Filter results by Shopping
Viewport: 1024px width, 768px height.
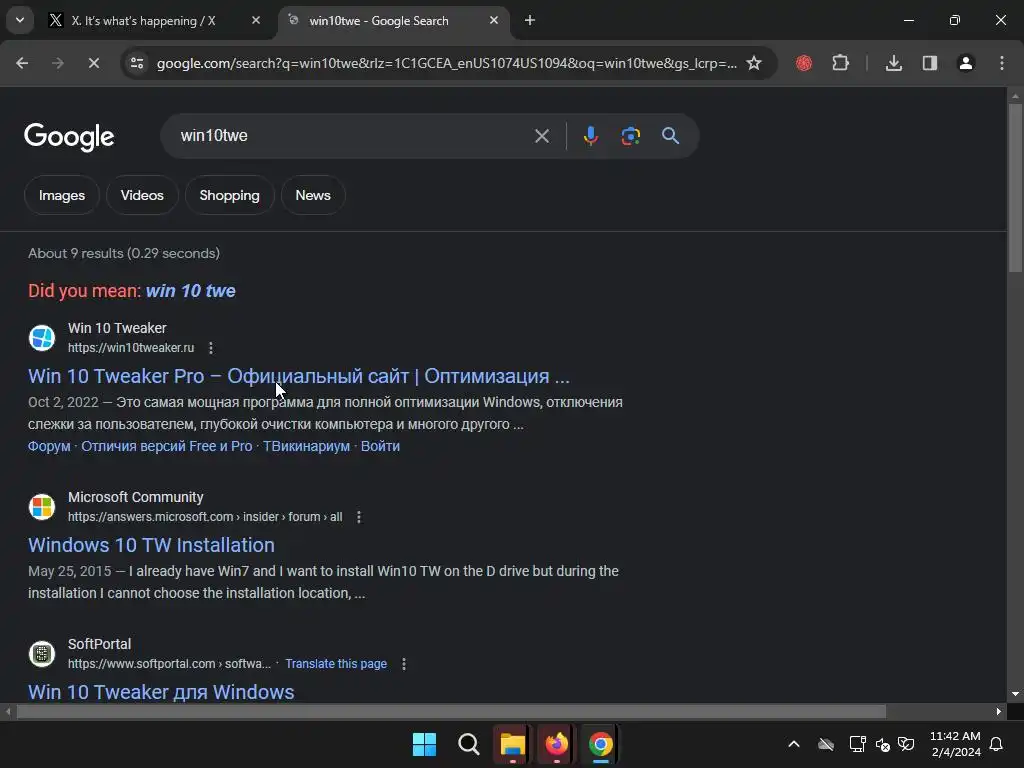tap(229, 195)
